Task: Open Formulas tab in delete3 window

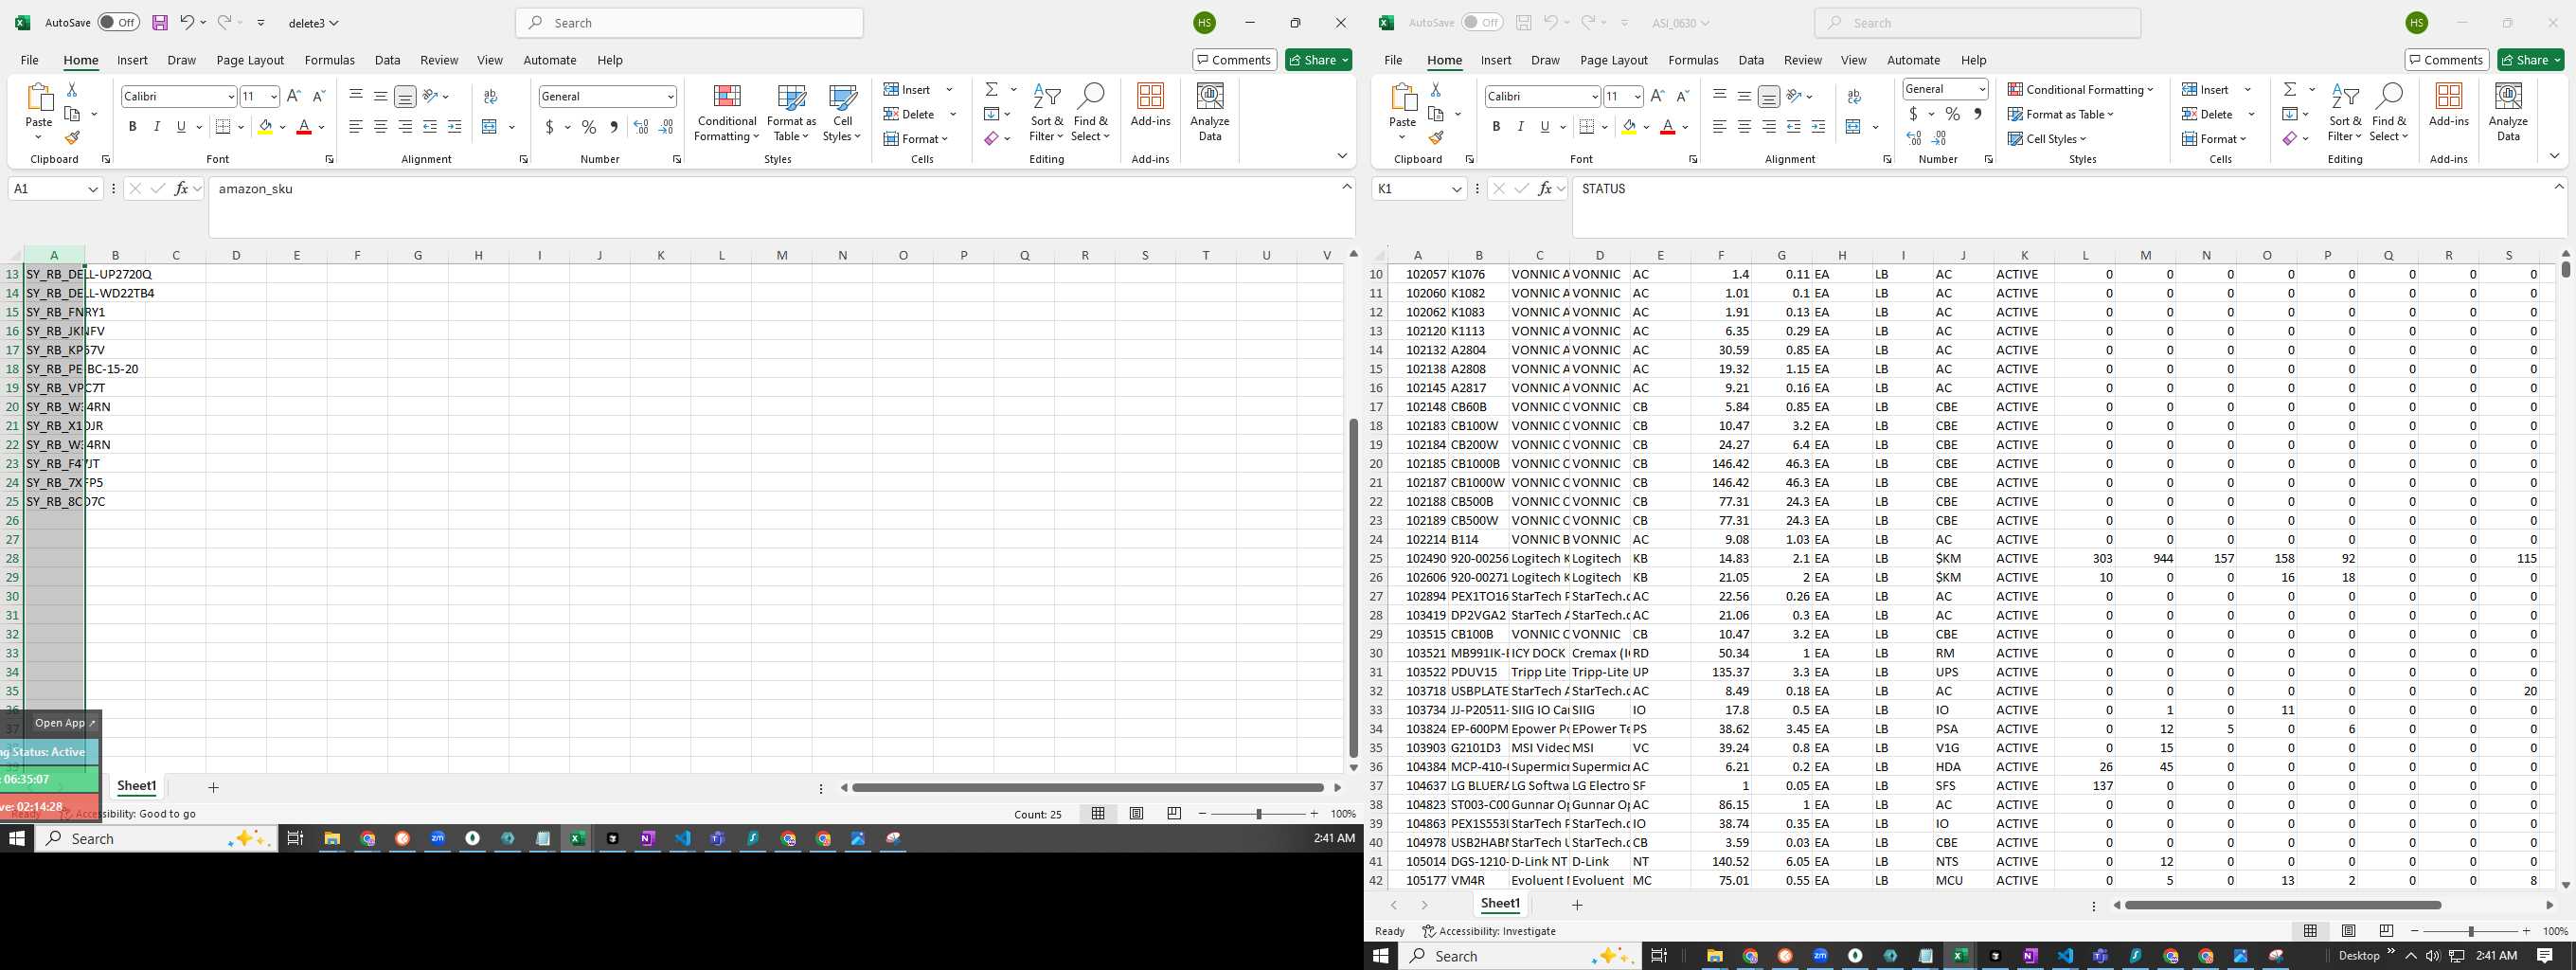Action: point(329,60)
